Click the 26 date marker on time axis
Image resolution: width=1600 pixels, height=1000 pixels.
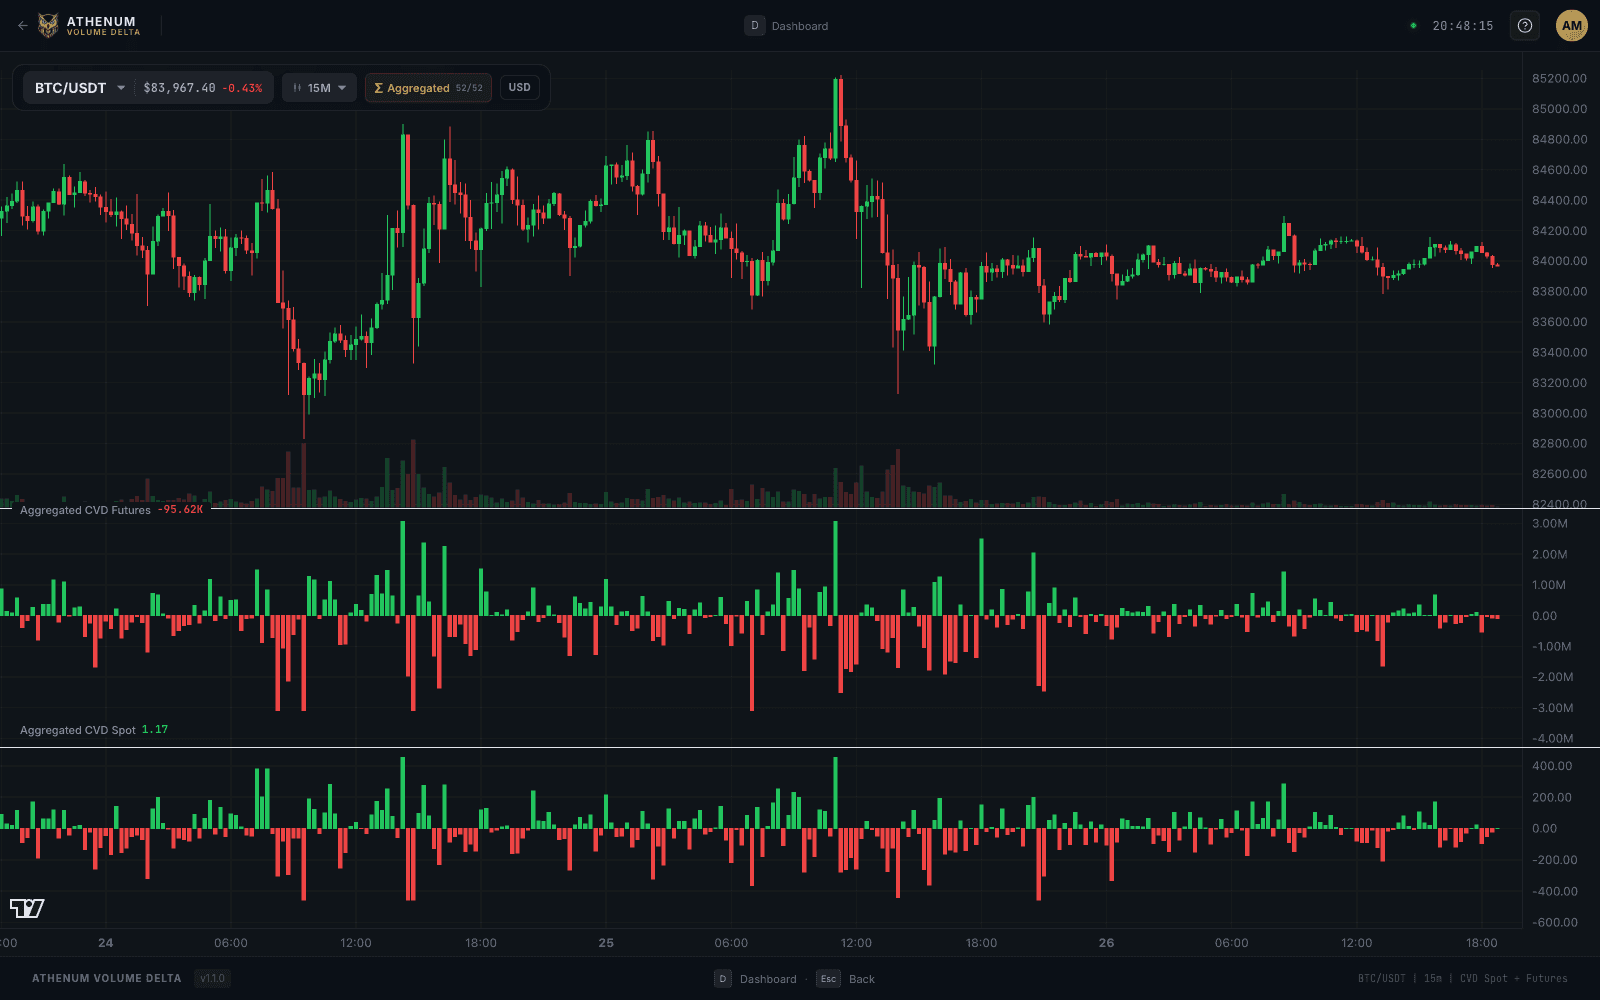point(1106,943)
